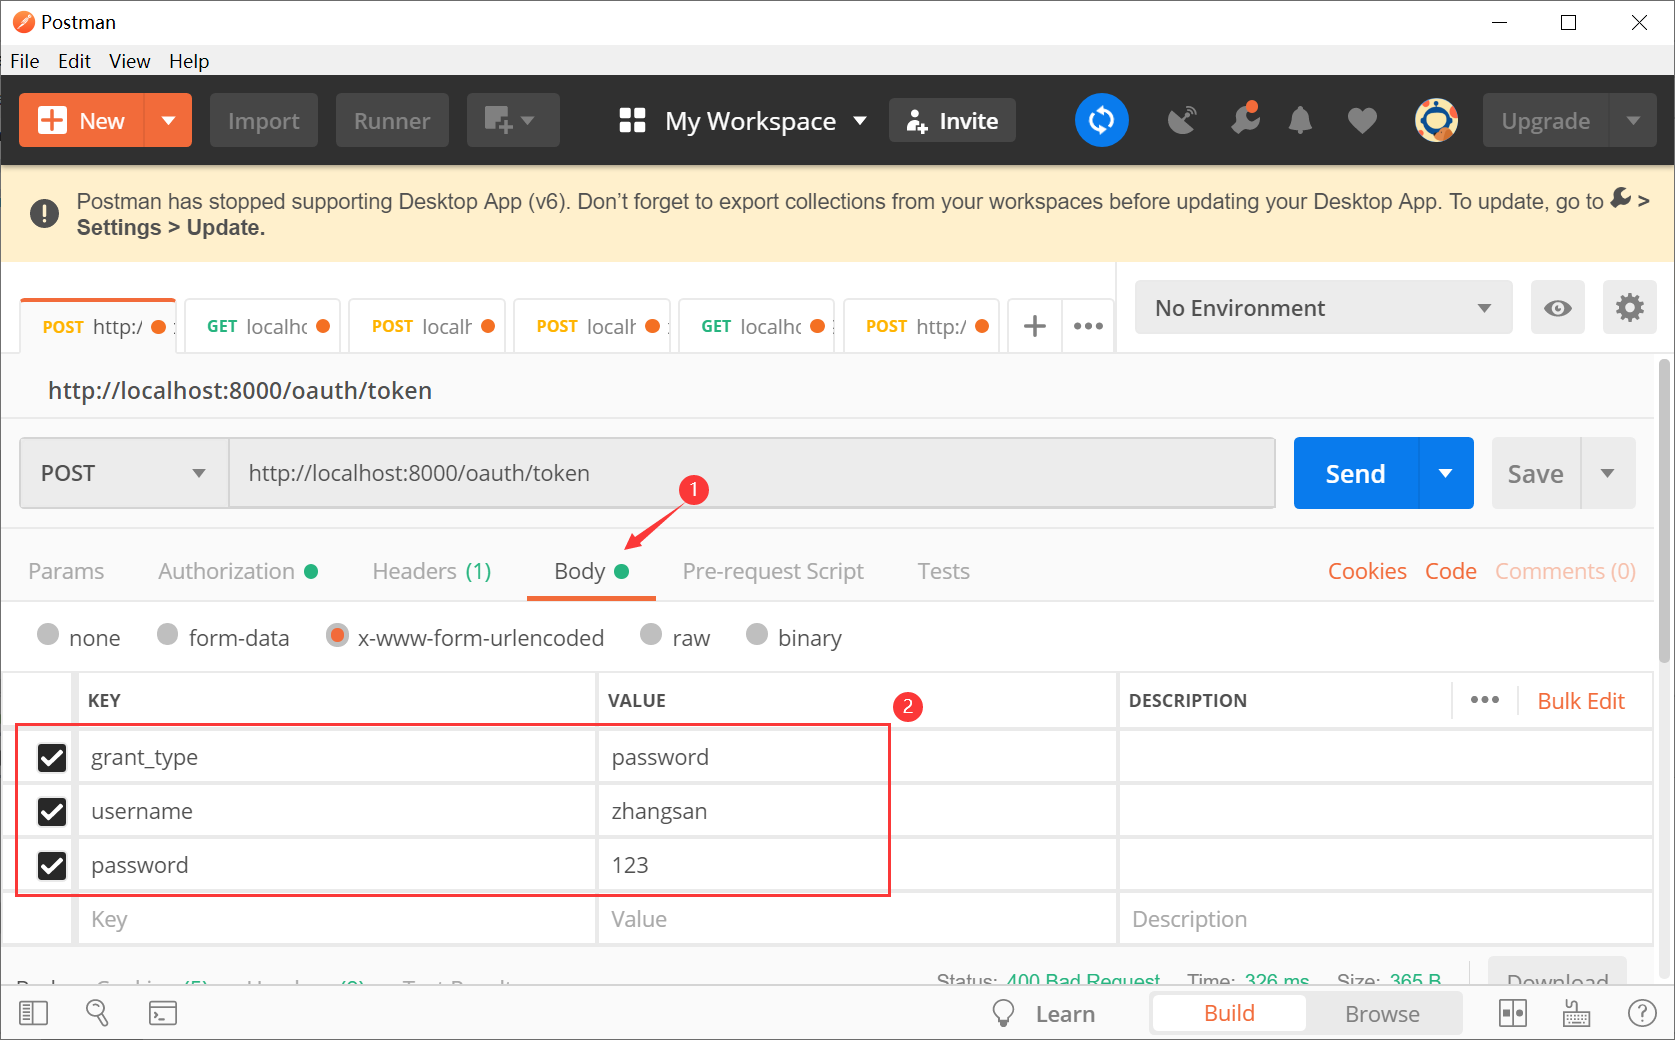Open the notifications bell icon
This screenshot has height=1040, width=1675.
[x=1300, y=121]
